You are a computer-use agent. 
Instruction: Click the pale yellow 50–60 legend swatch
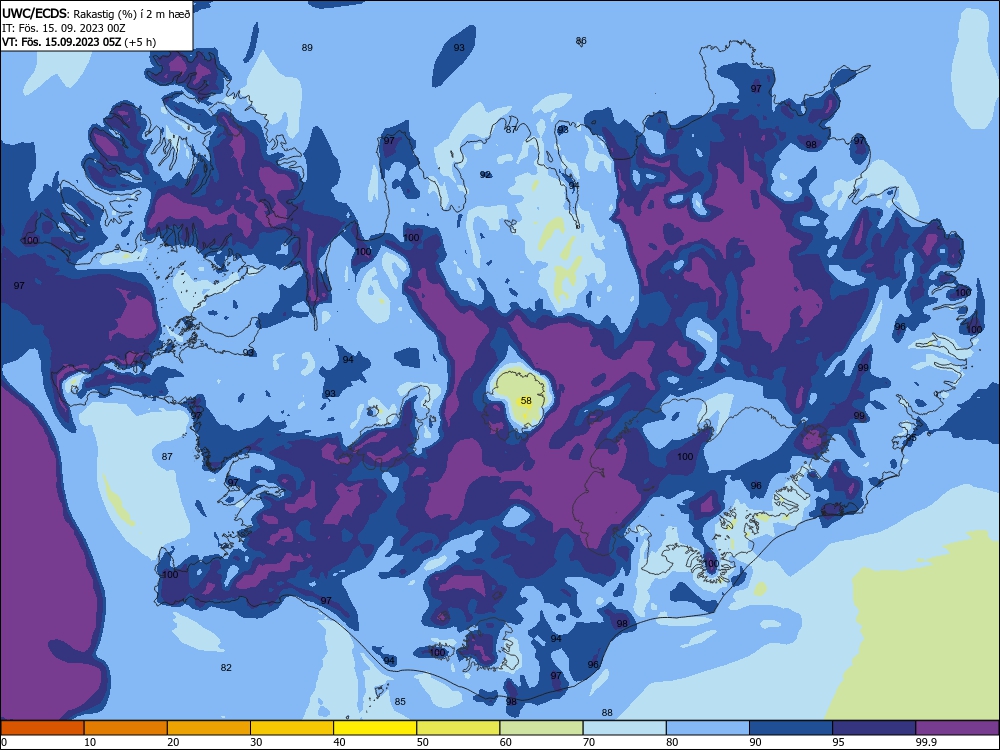click(x=458, y=728)
